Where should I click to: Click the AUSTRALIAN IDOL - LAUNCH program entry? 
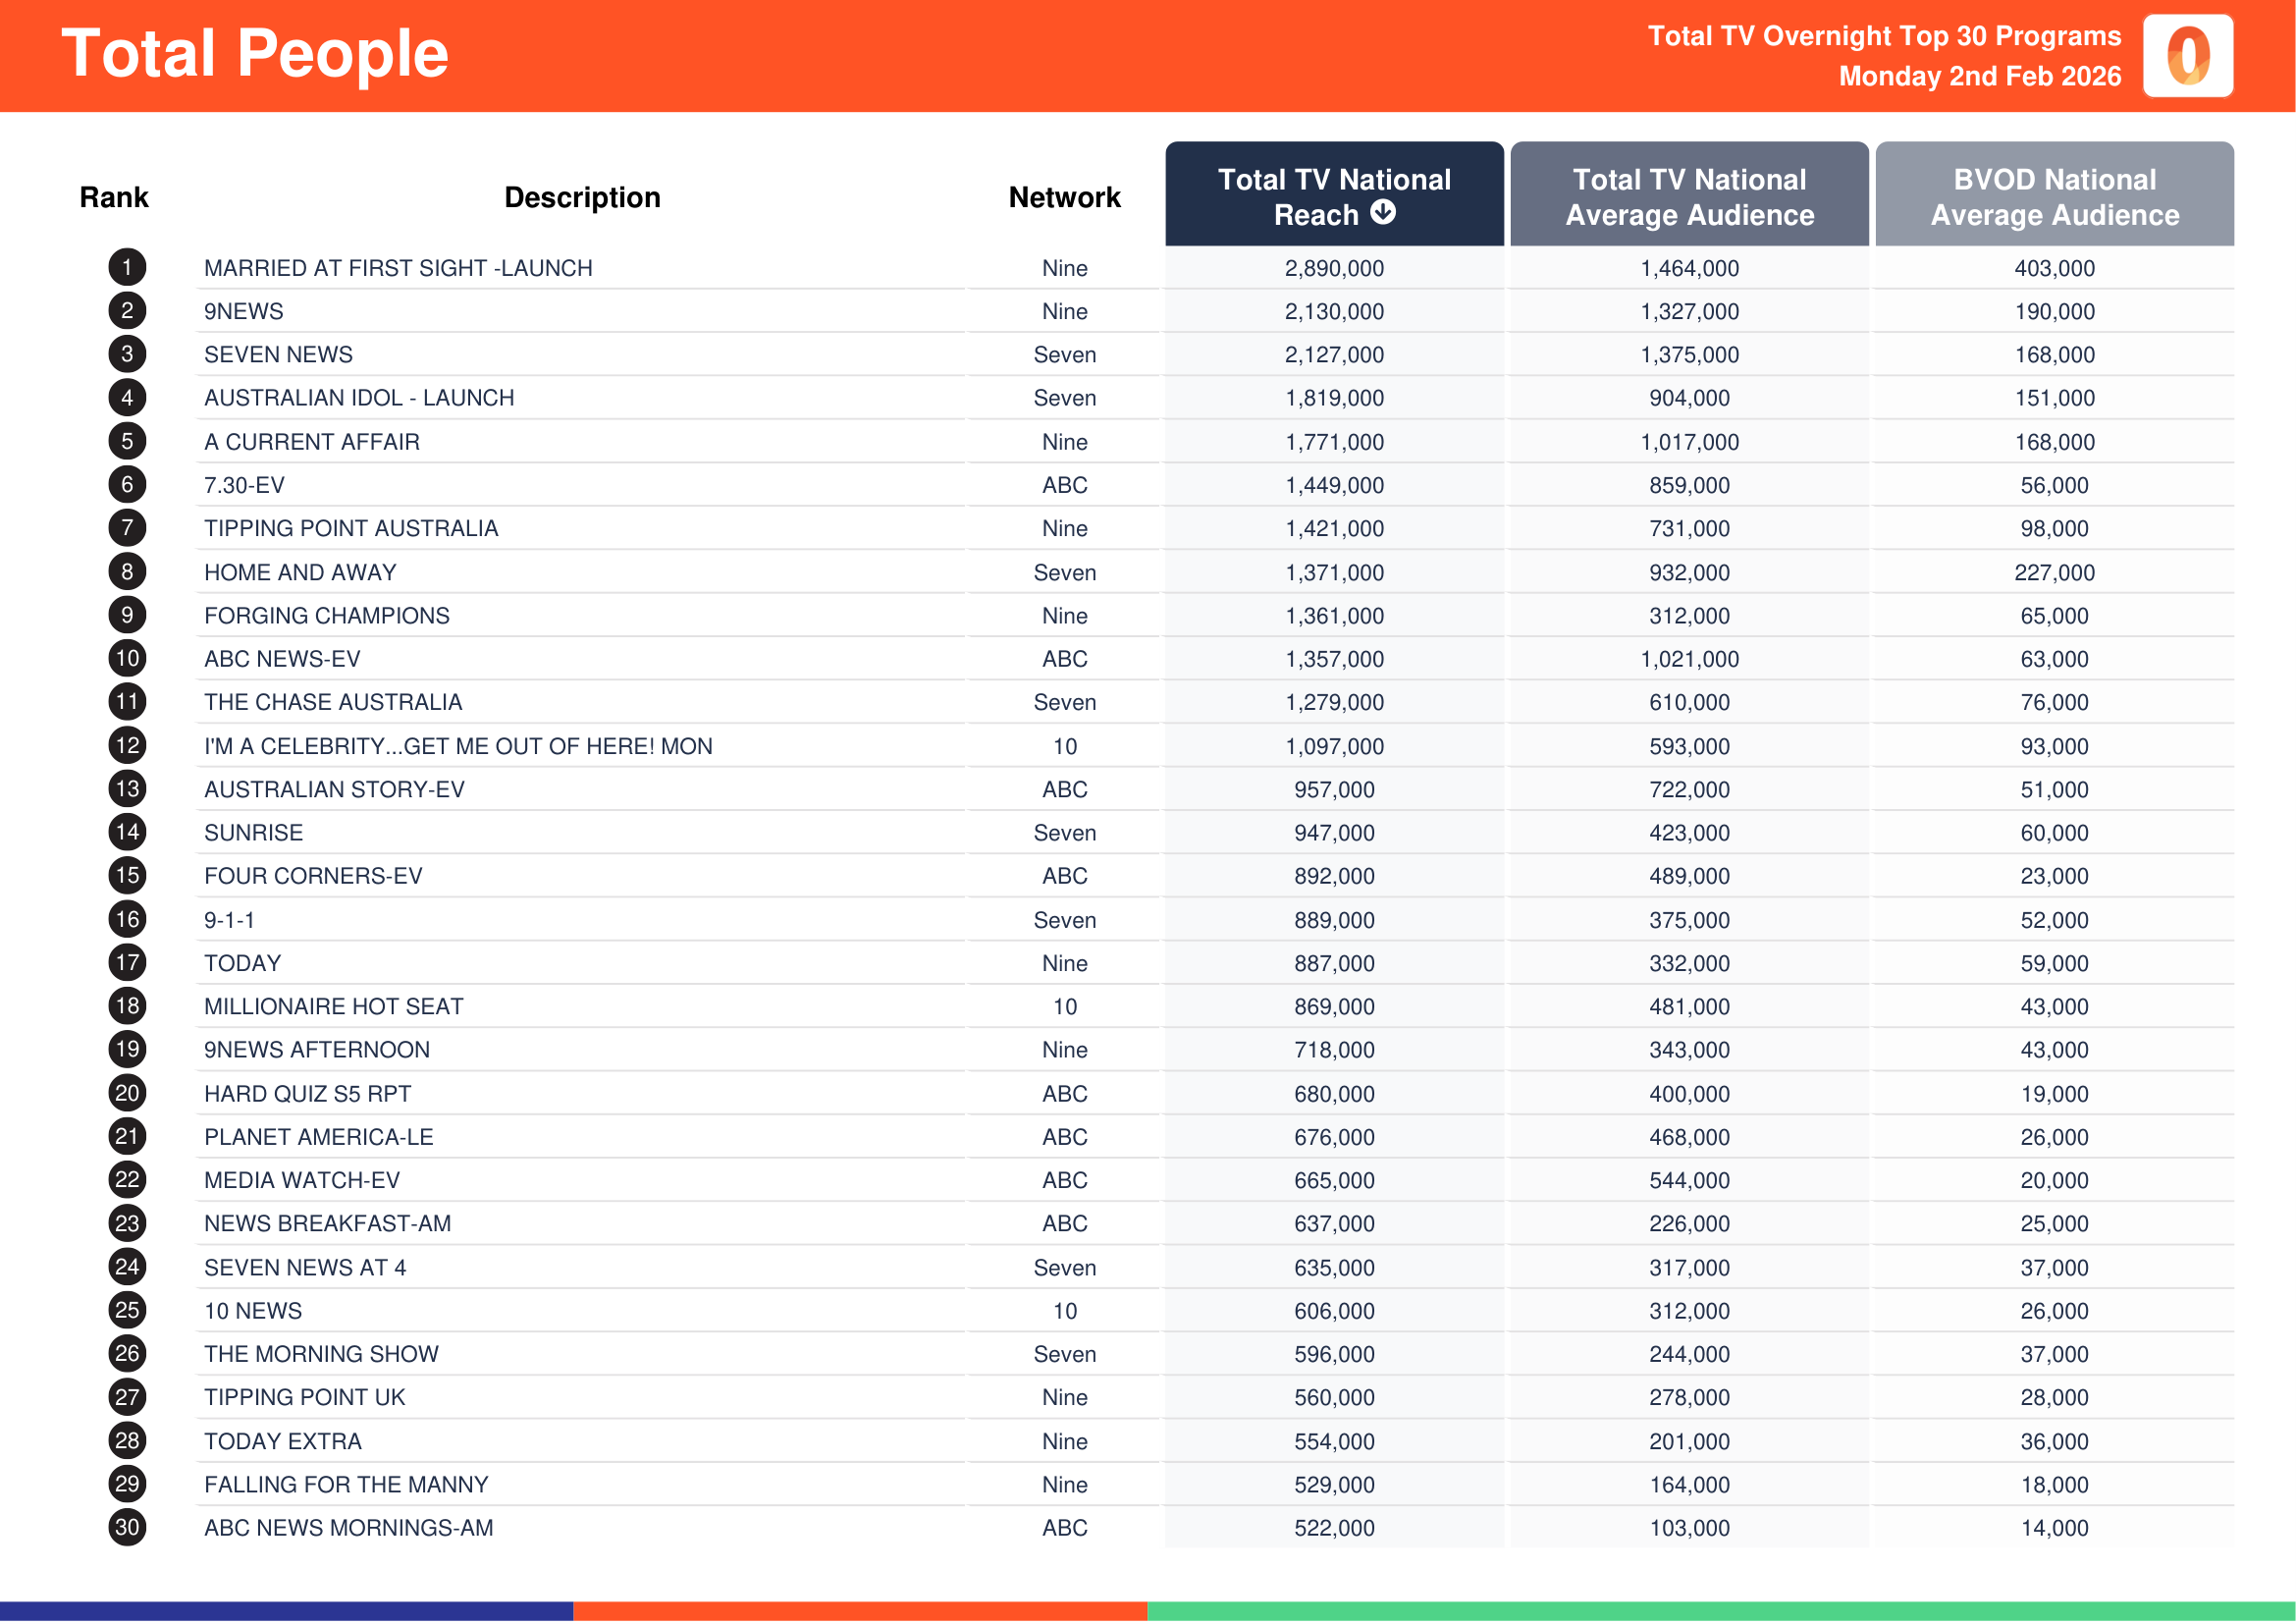tap(359, 397)
